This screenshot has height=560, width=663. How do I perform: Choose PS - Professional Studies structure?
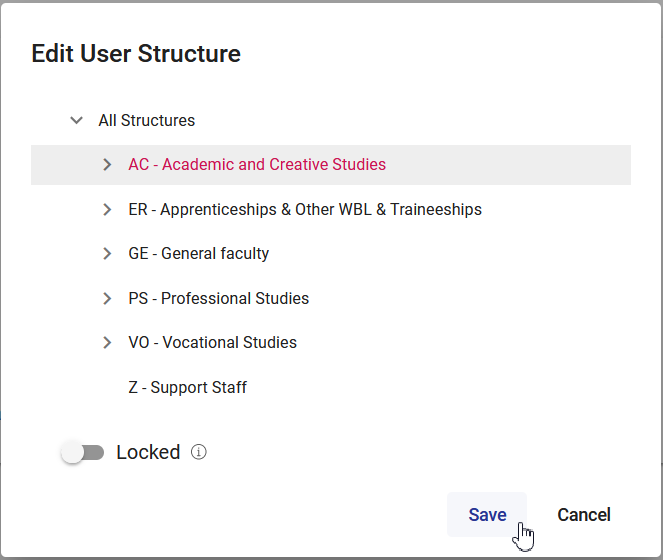pyautogui.click(x=219, y=298)
